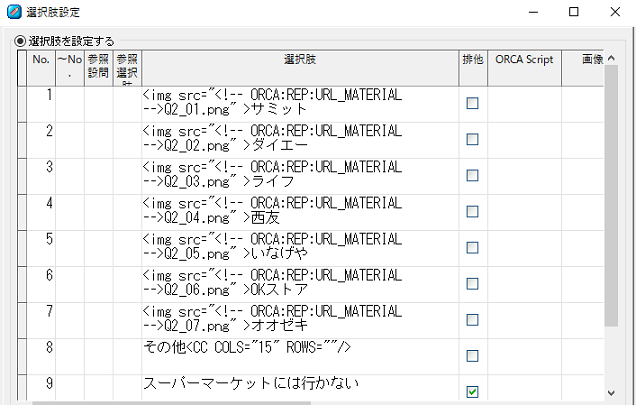Viewport: 636px width, 405px height.
Task: Tick the 排他 checkbox for ライフ row
Action: [x=472, y=175]
